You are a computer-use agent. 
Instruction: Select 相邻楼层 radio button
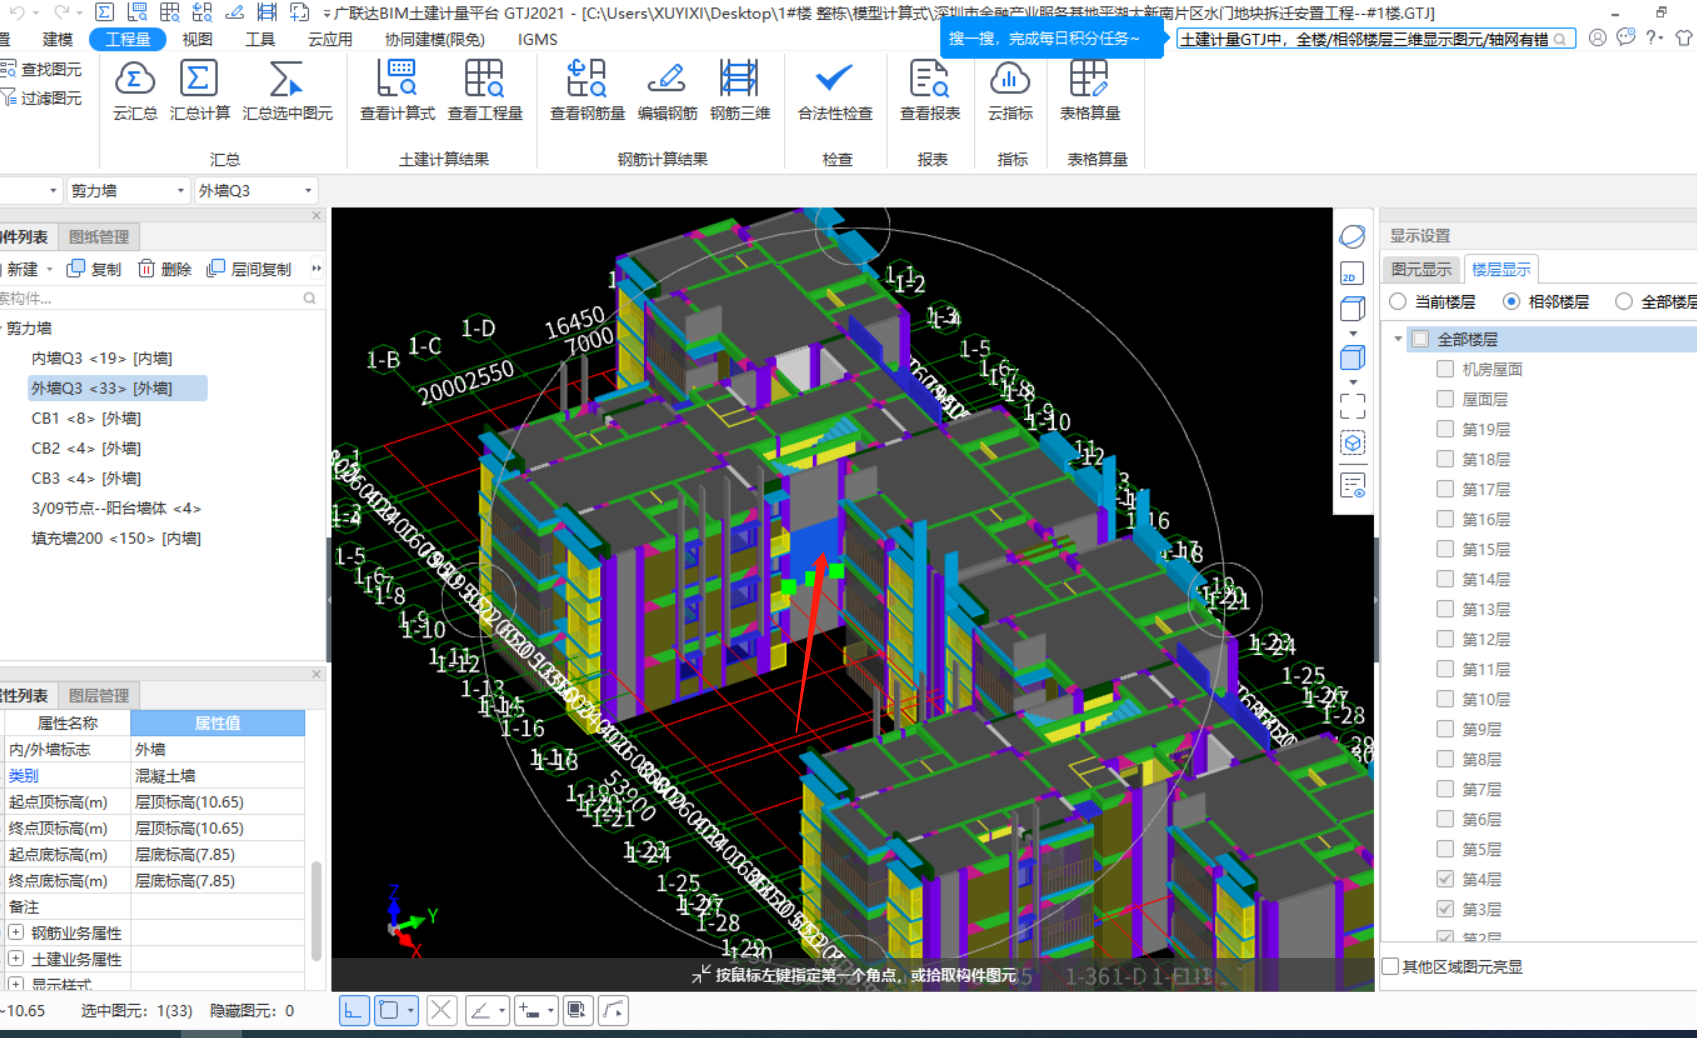click(x=1511, y=302)
